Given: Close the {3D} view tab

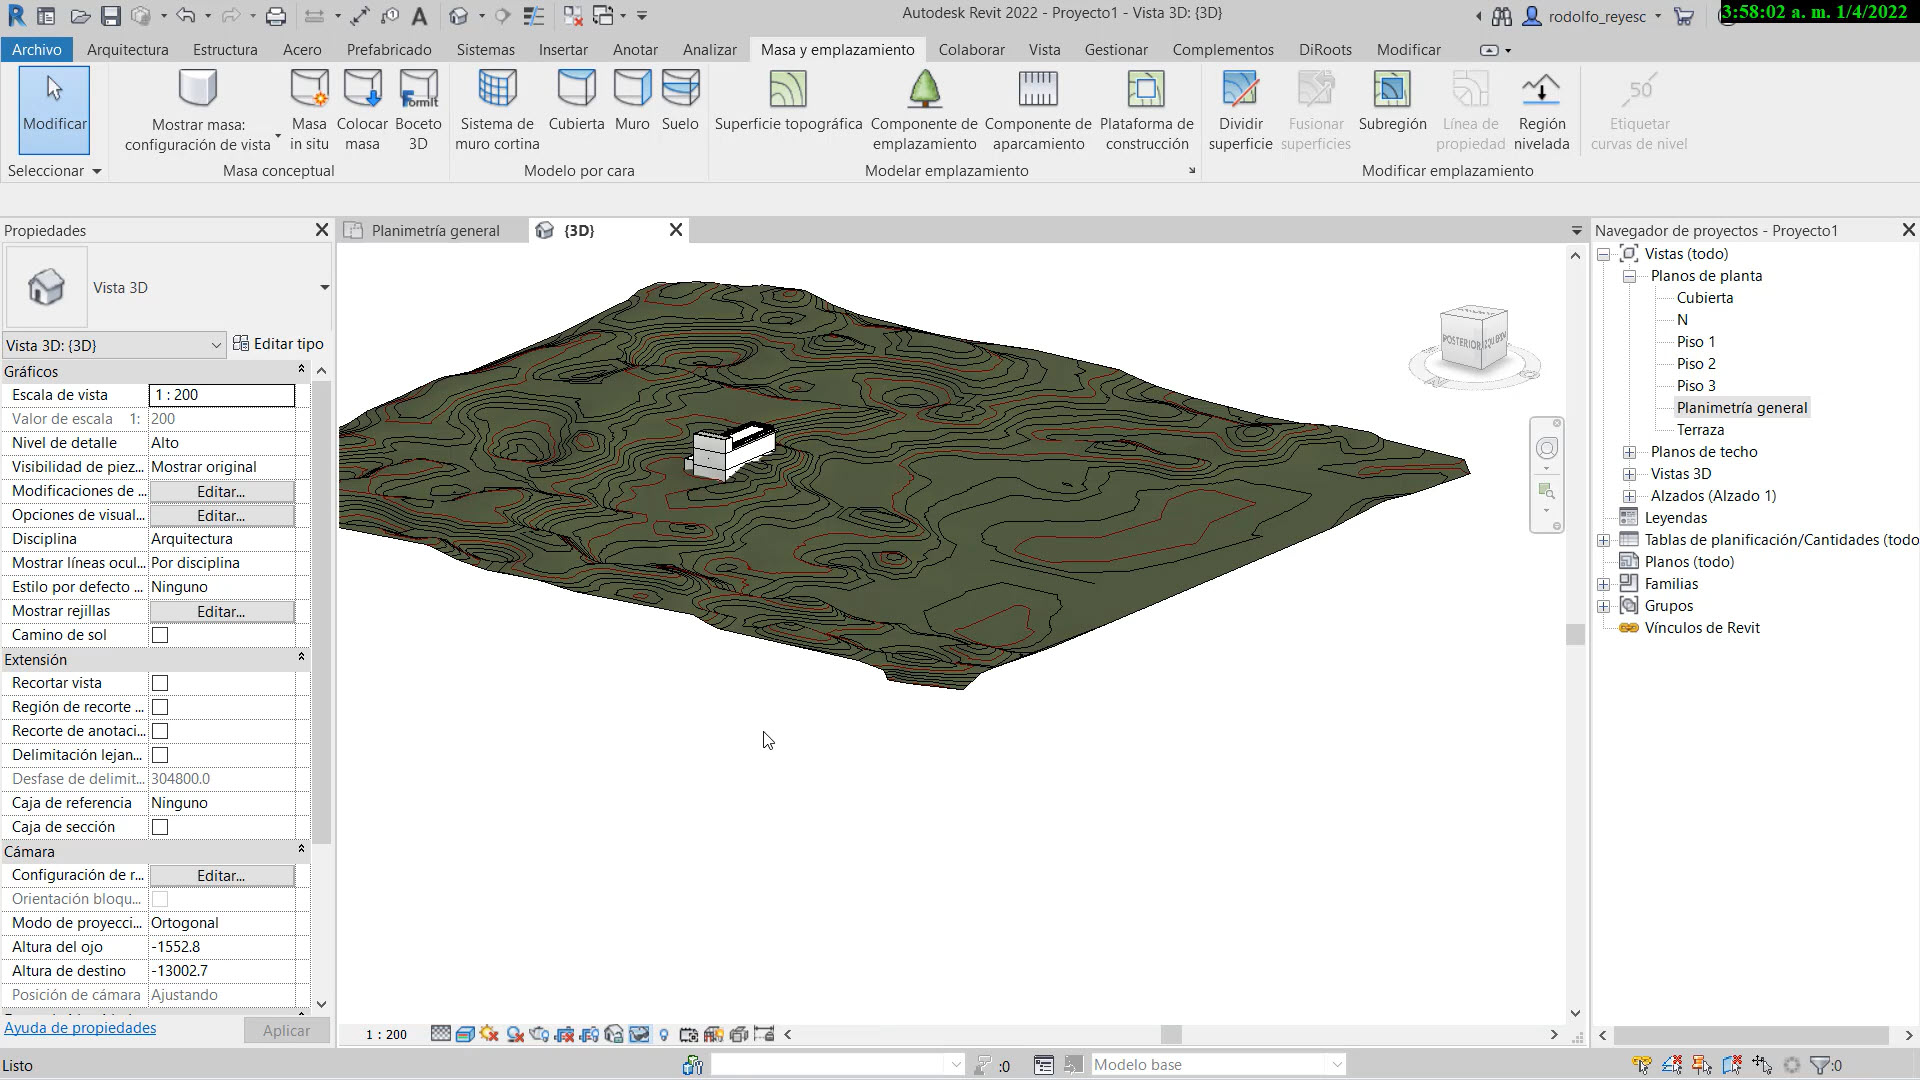Looking at the screenshot, I should click(x=676, y=230).
